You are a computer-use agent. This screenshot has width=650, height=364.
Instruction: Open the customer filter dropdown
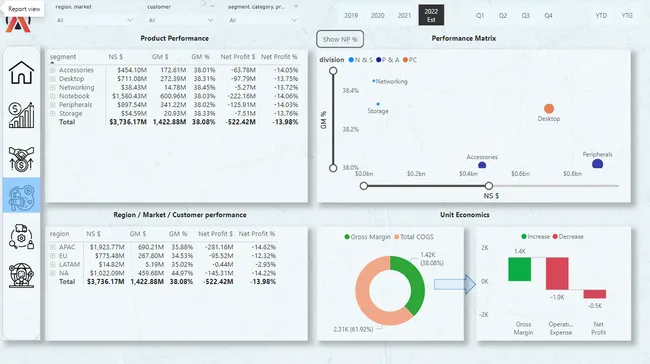(x=181, y=20)
